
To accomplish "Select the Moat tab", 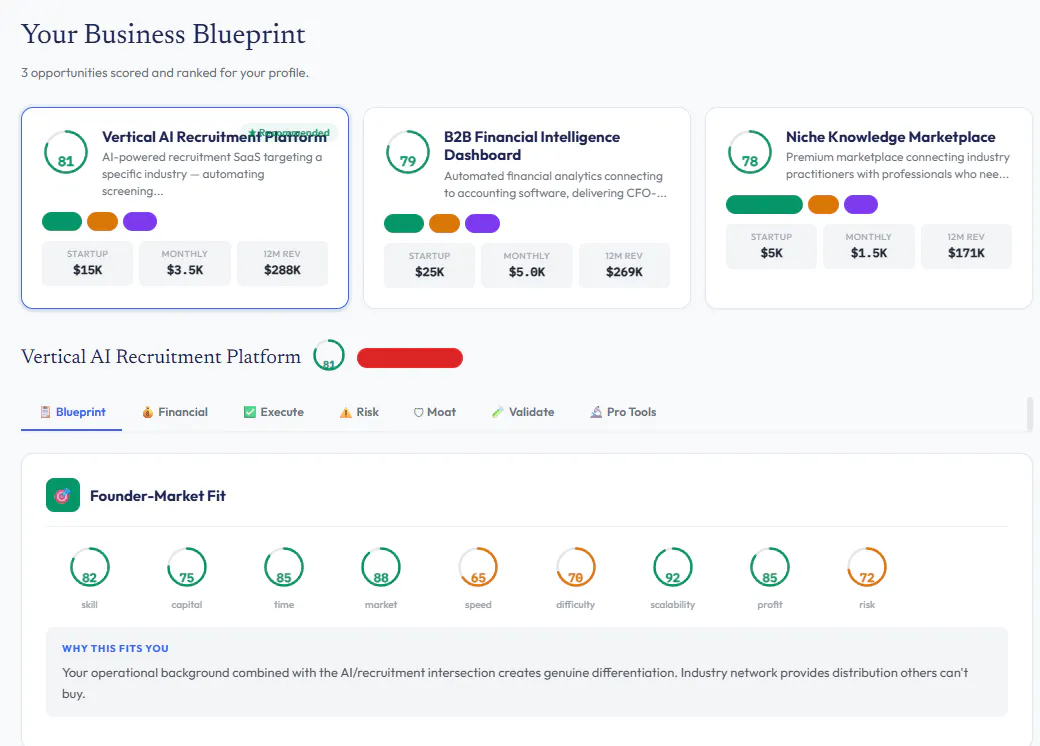I will pos(435,412).
